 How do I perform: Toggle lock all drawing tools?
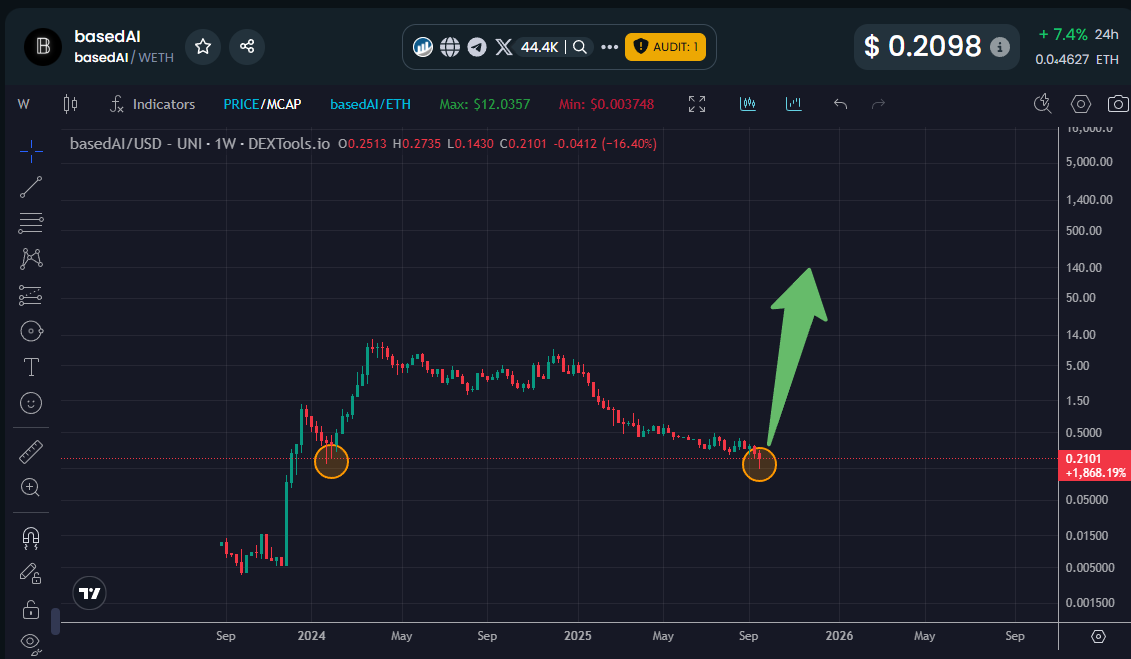pyautogui.click(x=31, y=609)
